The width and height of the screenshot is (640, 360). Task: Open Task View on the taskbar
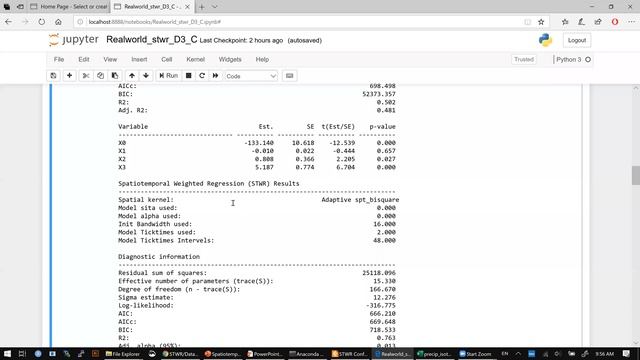tap(22, 354)
